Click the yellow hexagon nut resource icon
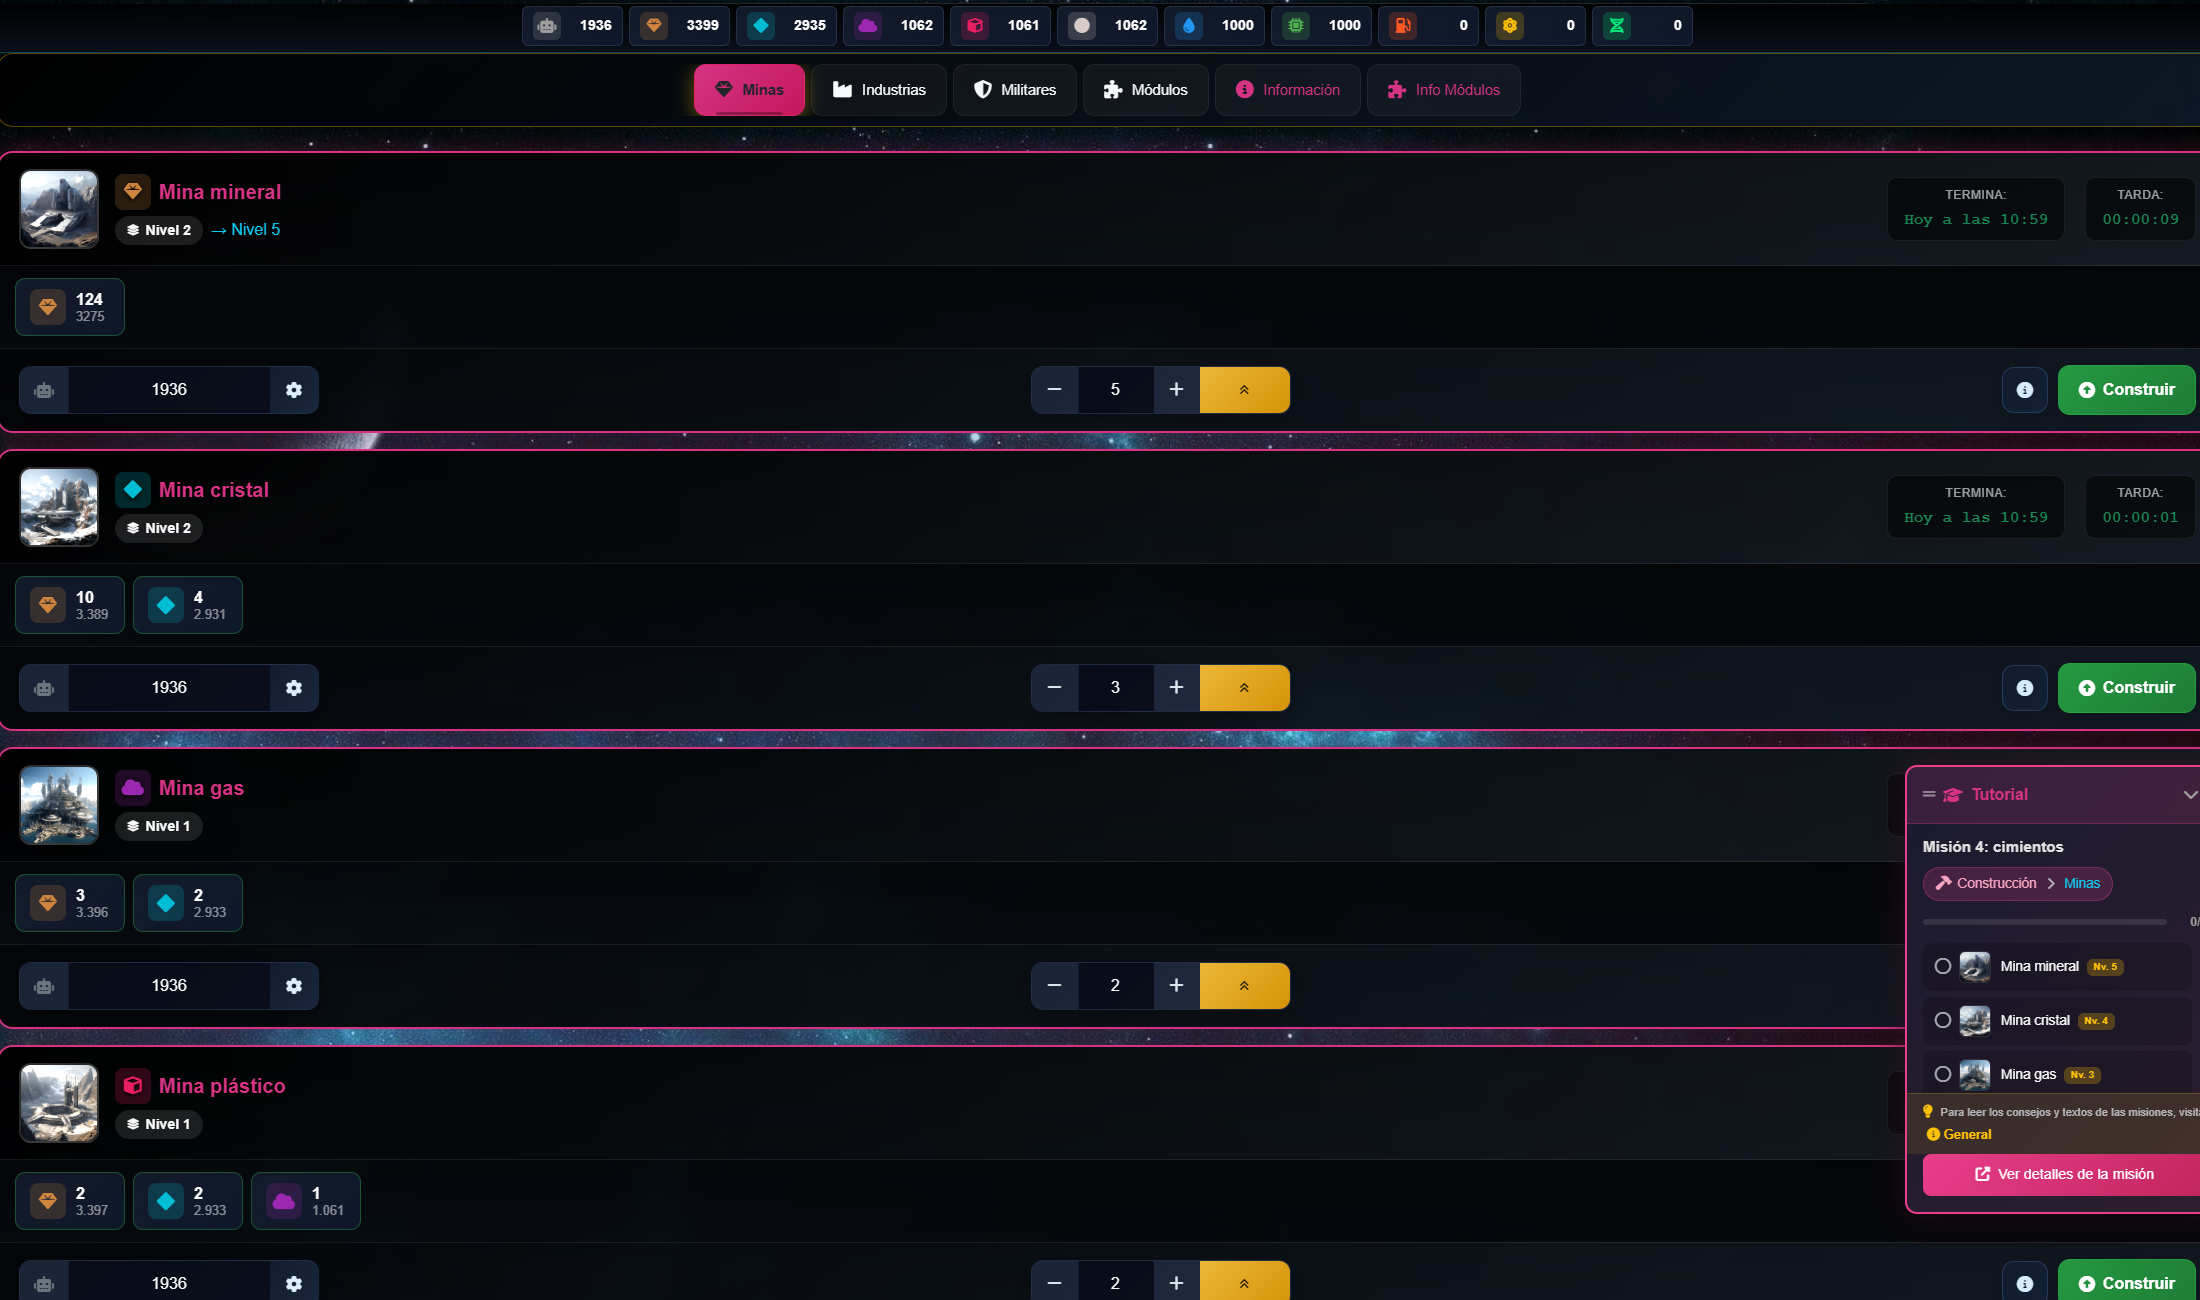2200x1300 pixels. click(x=1510, y=26)
